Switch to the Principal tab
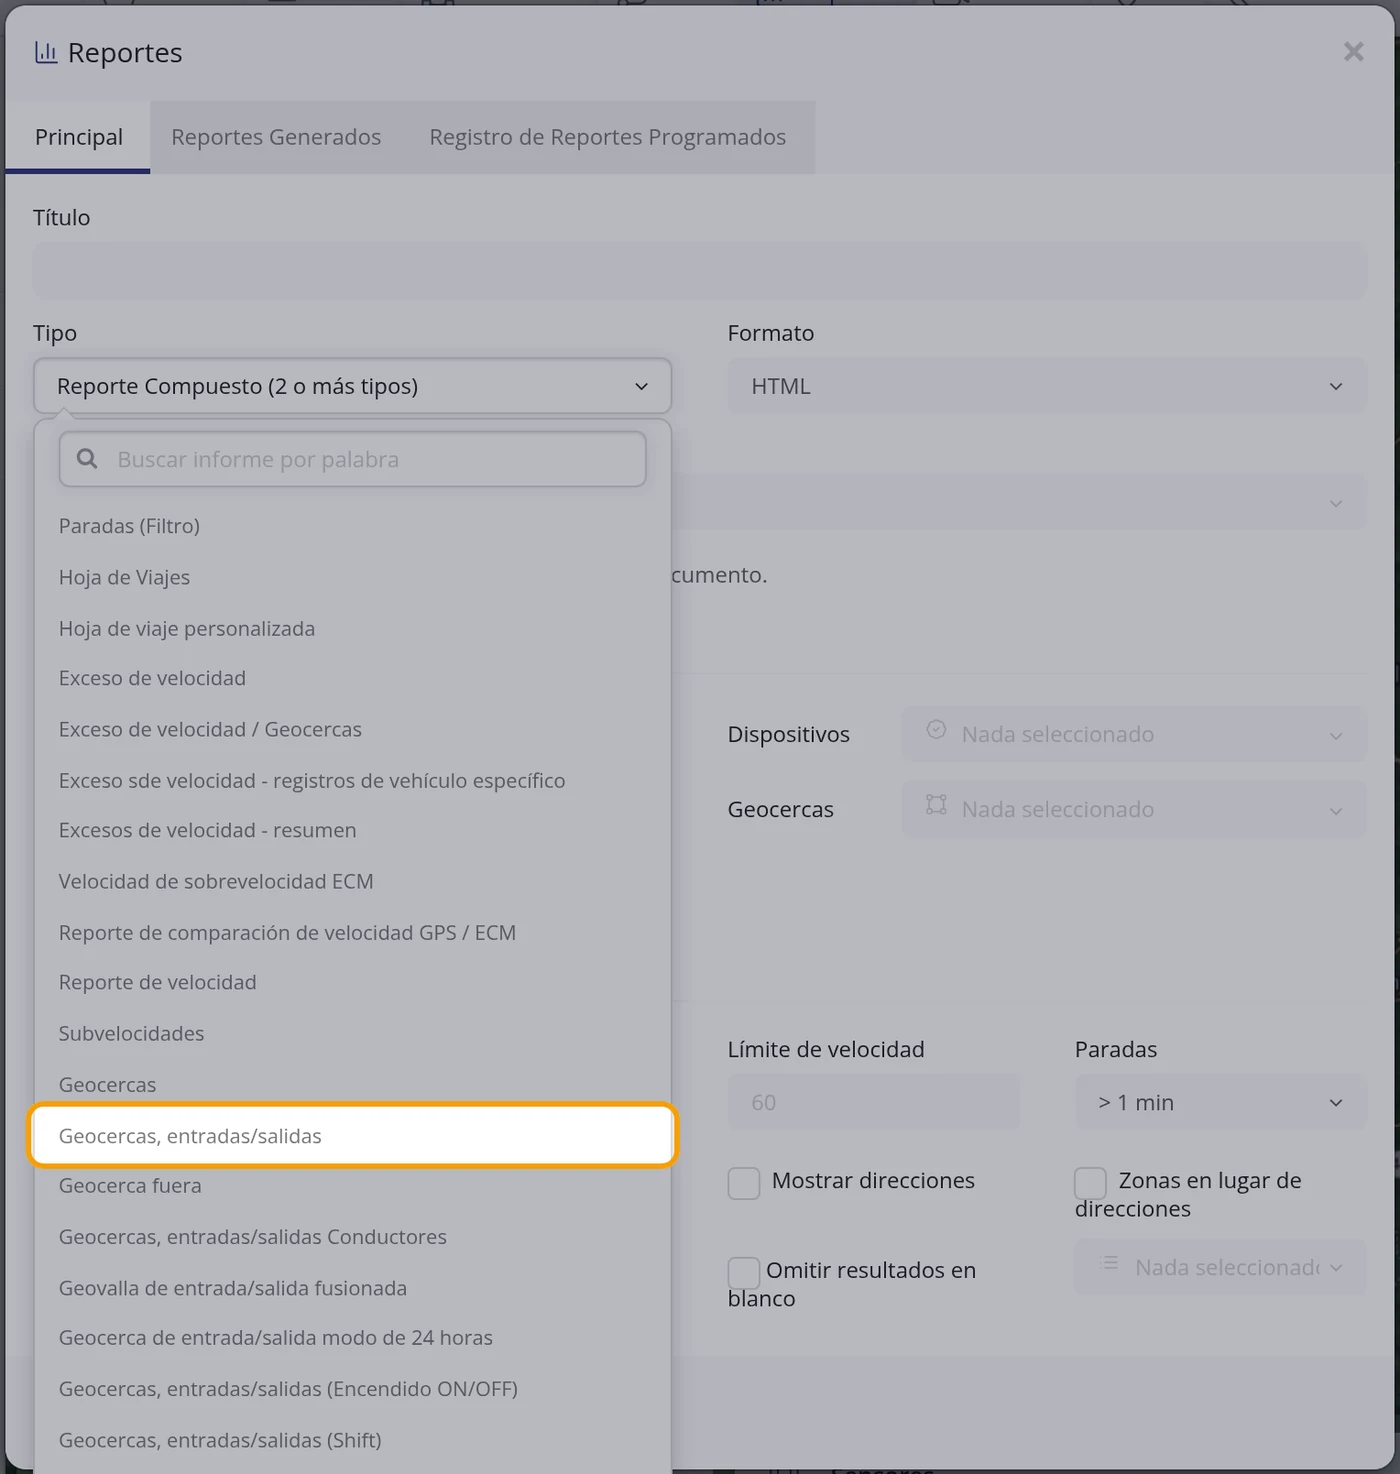1400x1474 pixels. pyautogui.click(x=78, y=137)
